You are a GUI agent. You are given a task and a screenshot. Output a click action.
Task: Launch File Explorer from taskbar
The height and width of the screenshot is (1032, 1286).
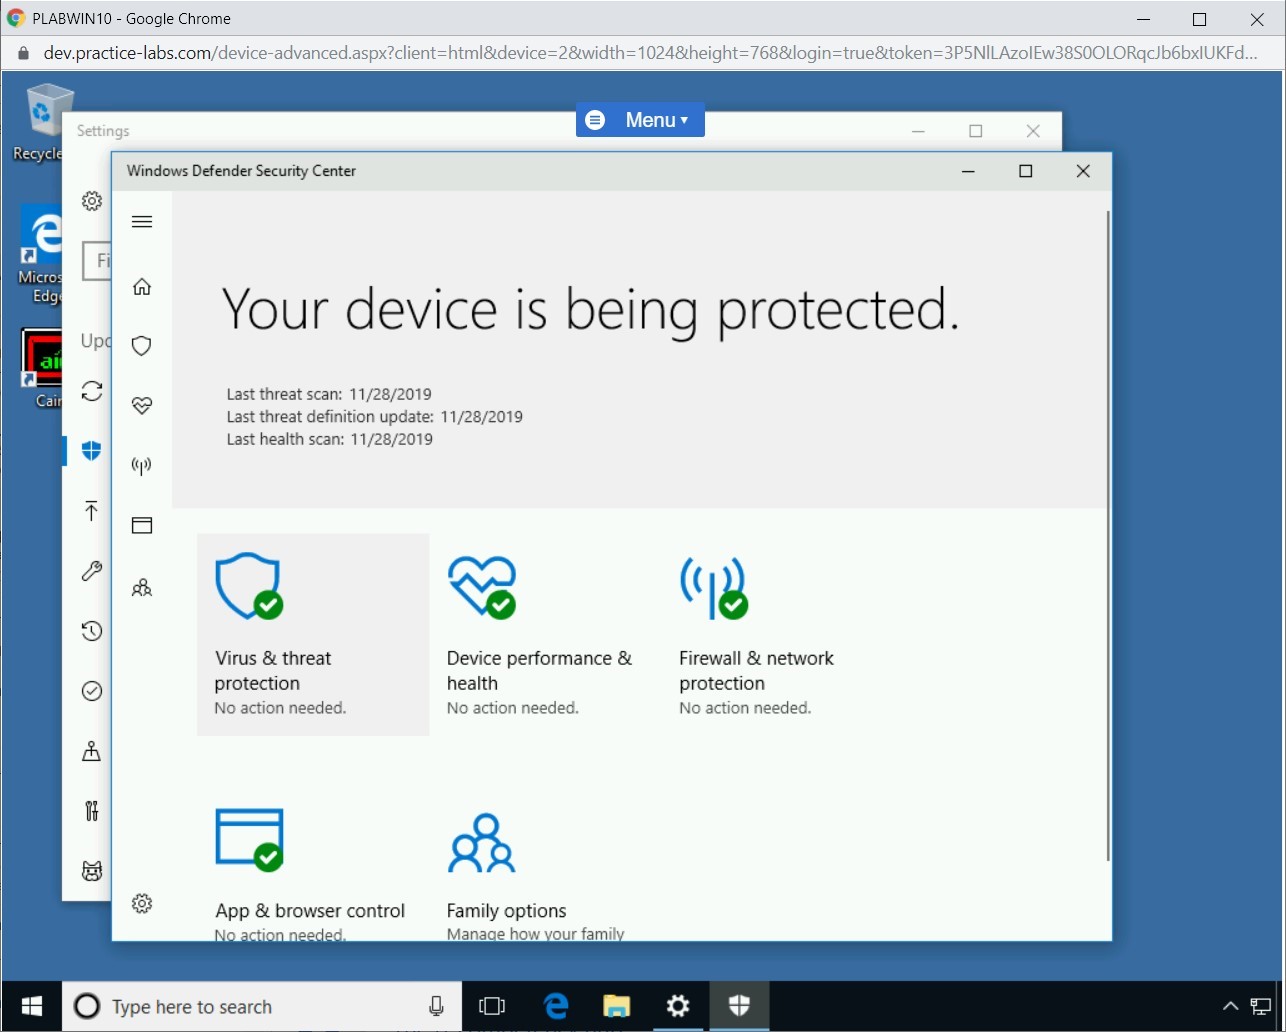click(x=617, y=1007)
